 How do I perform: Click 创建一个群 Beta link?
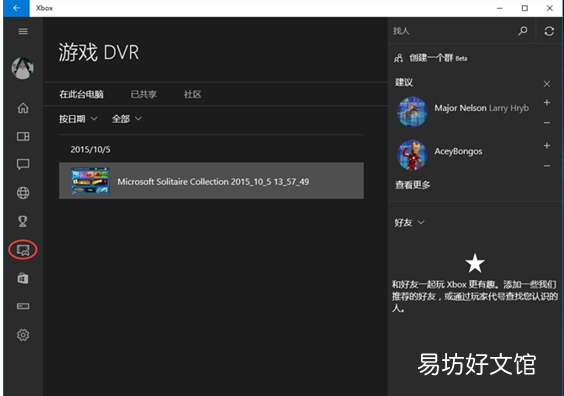(438, 58)
